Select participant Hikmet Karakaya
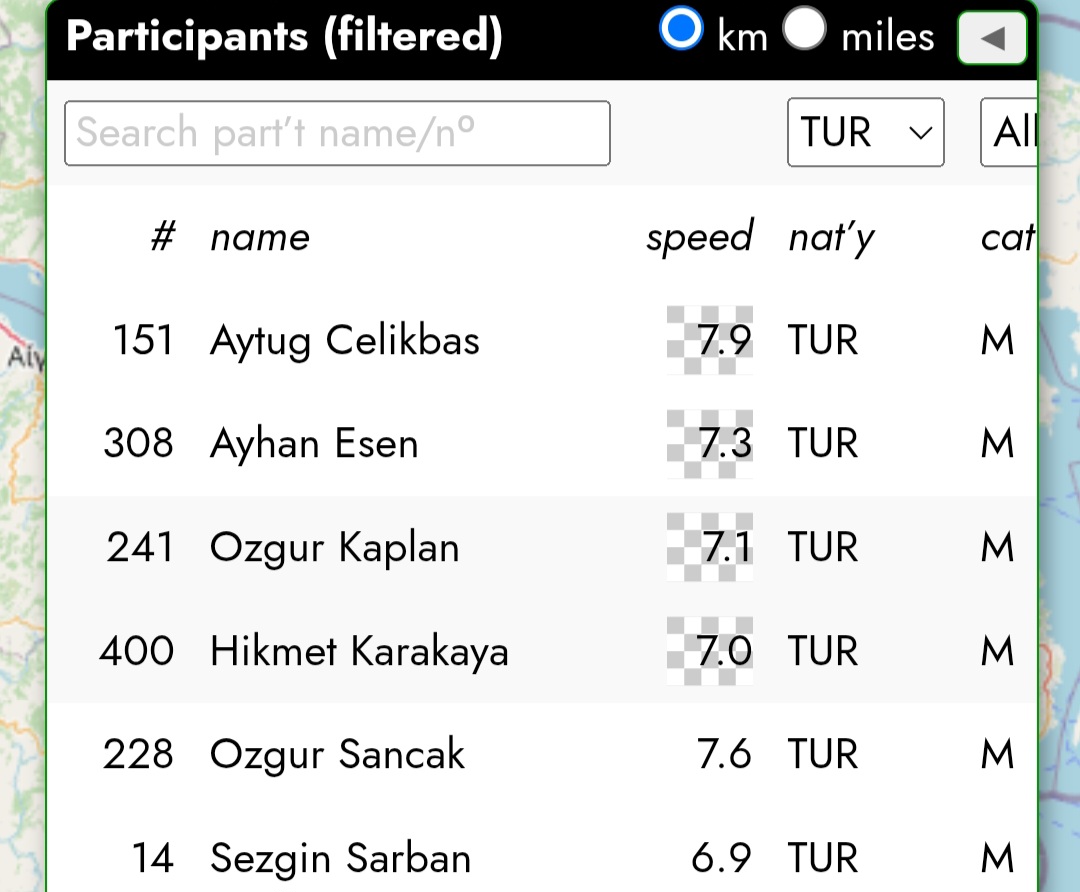Screen dimensions: 1080x892 click(x=359, y=651)
